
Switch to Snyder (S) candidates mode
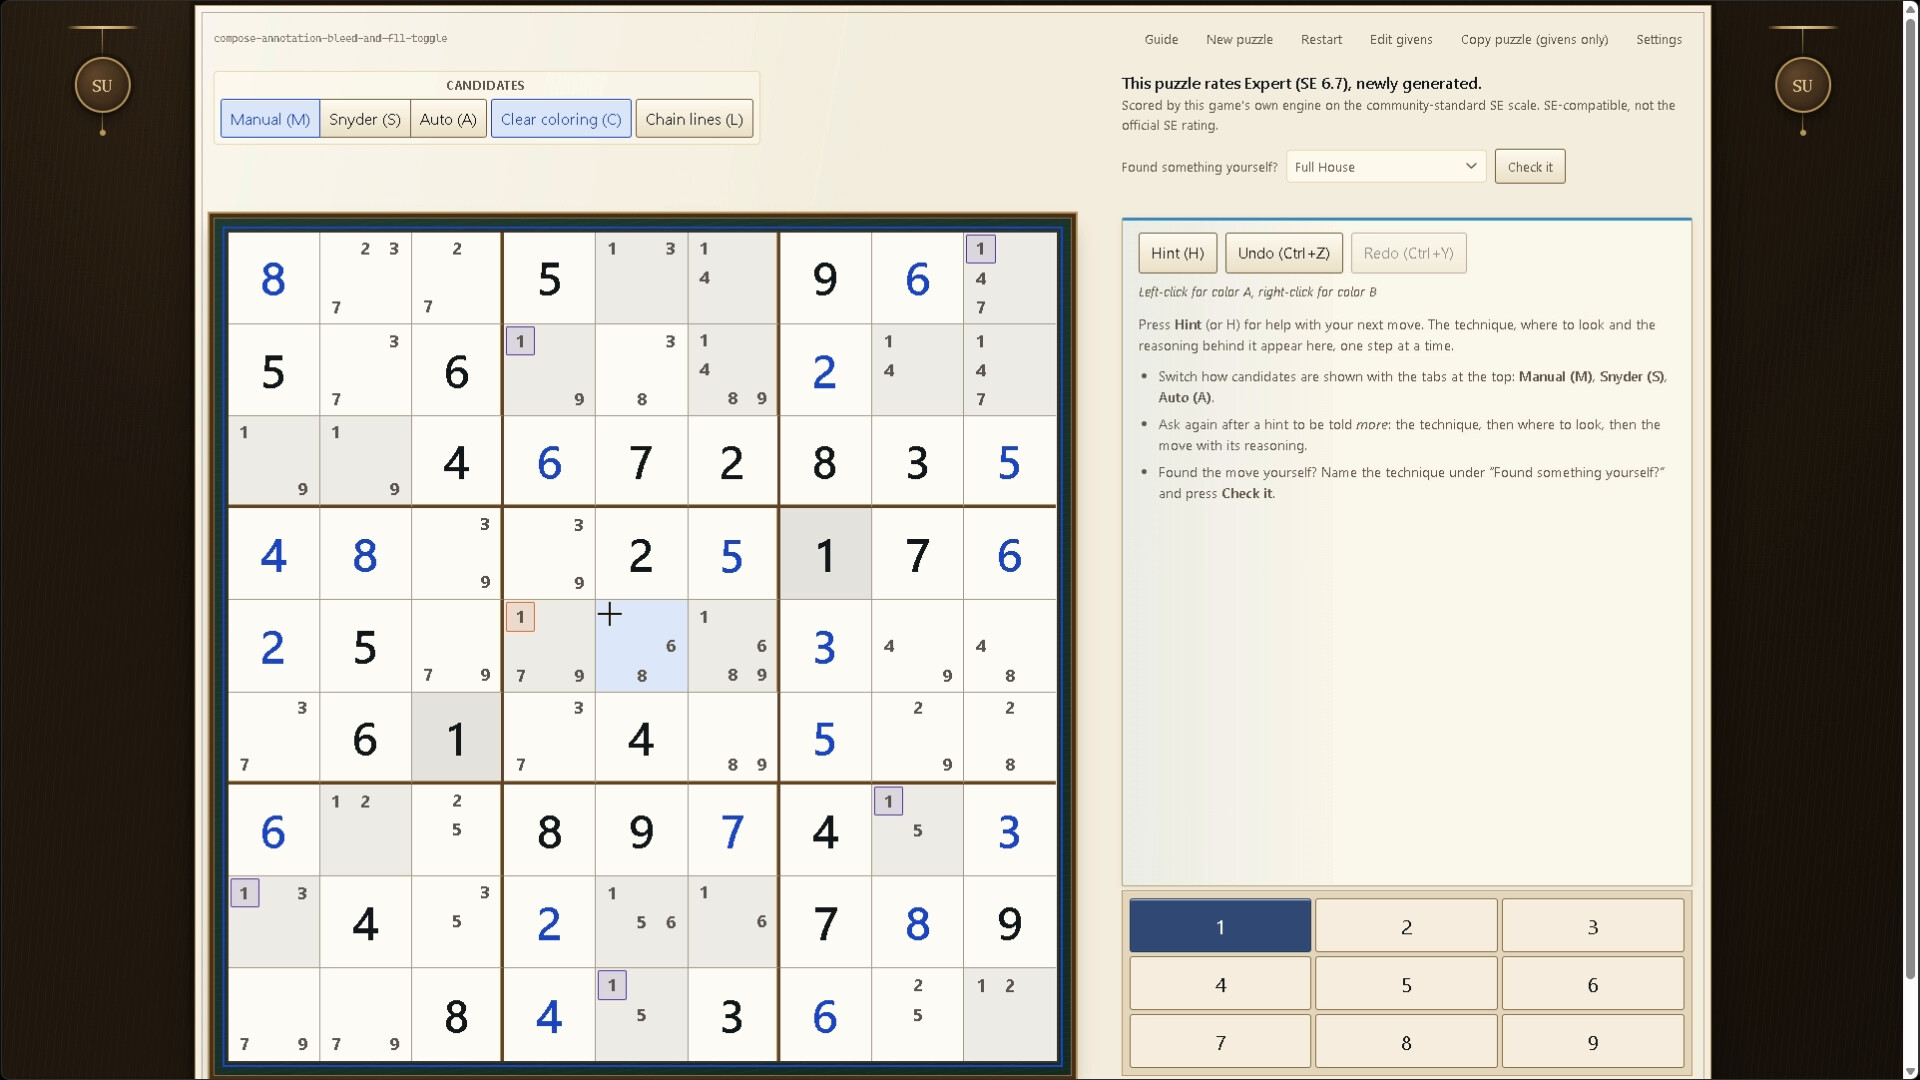[x=365, y=119]
